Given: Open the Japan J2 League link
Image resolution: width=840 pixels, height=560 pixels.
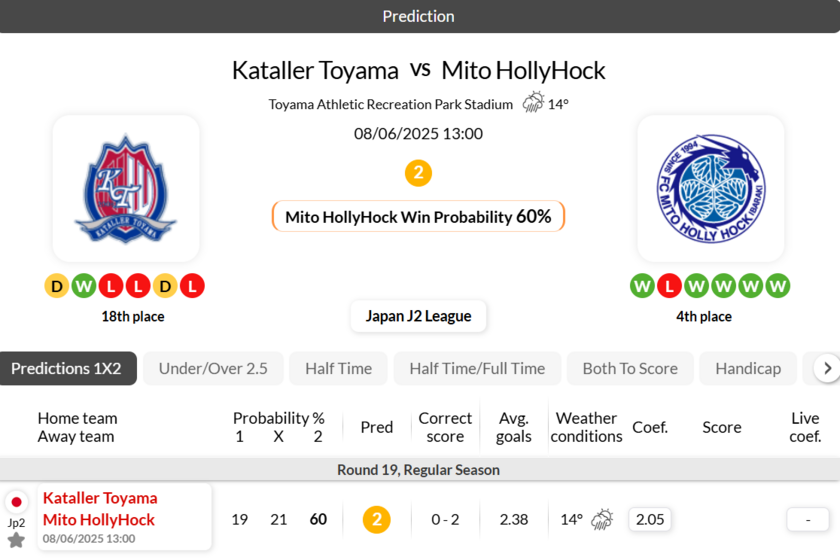Looking at the screenshot, I should pyautogui.click(x=418, y=316).
